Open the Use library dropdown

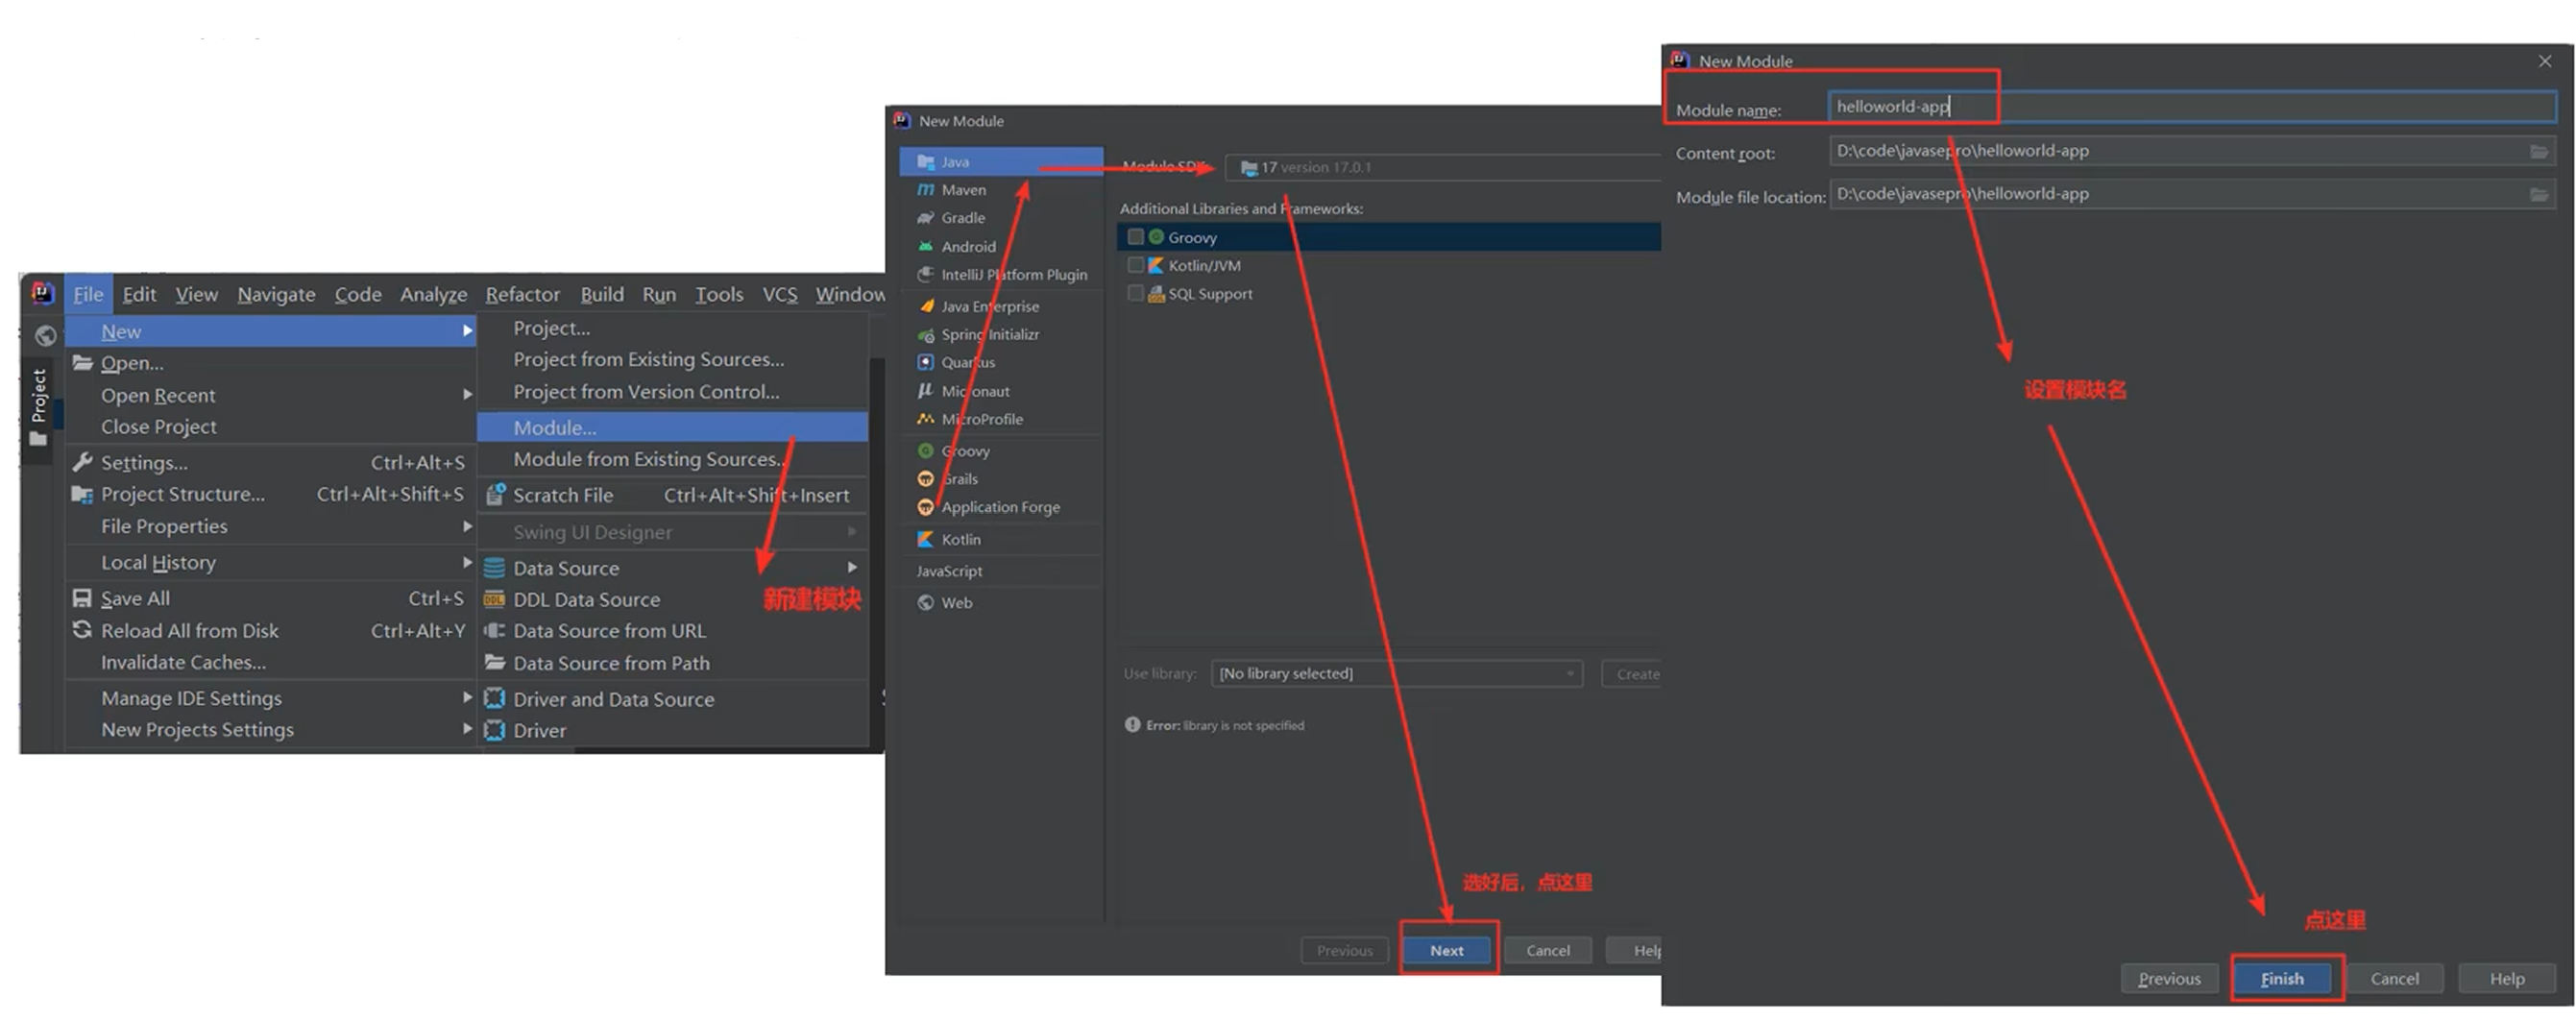tap(1397, 673)
